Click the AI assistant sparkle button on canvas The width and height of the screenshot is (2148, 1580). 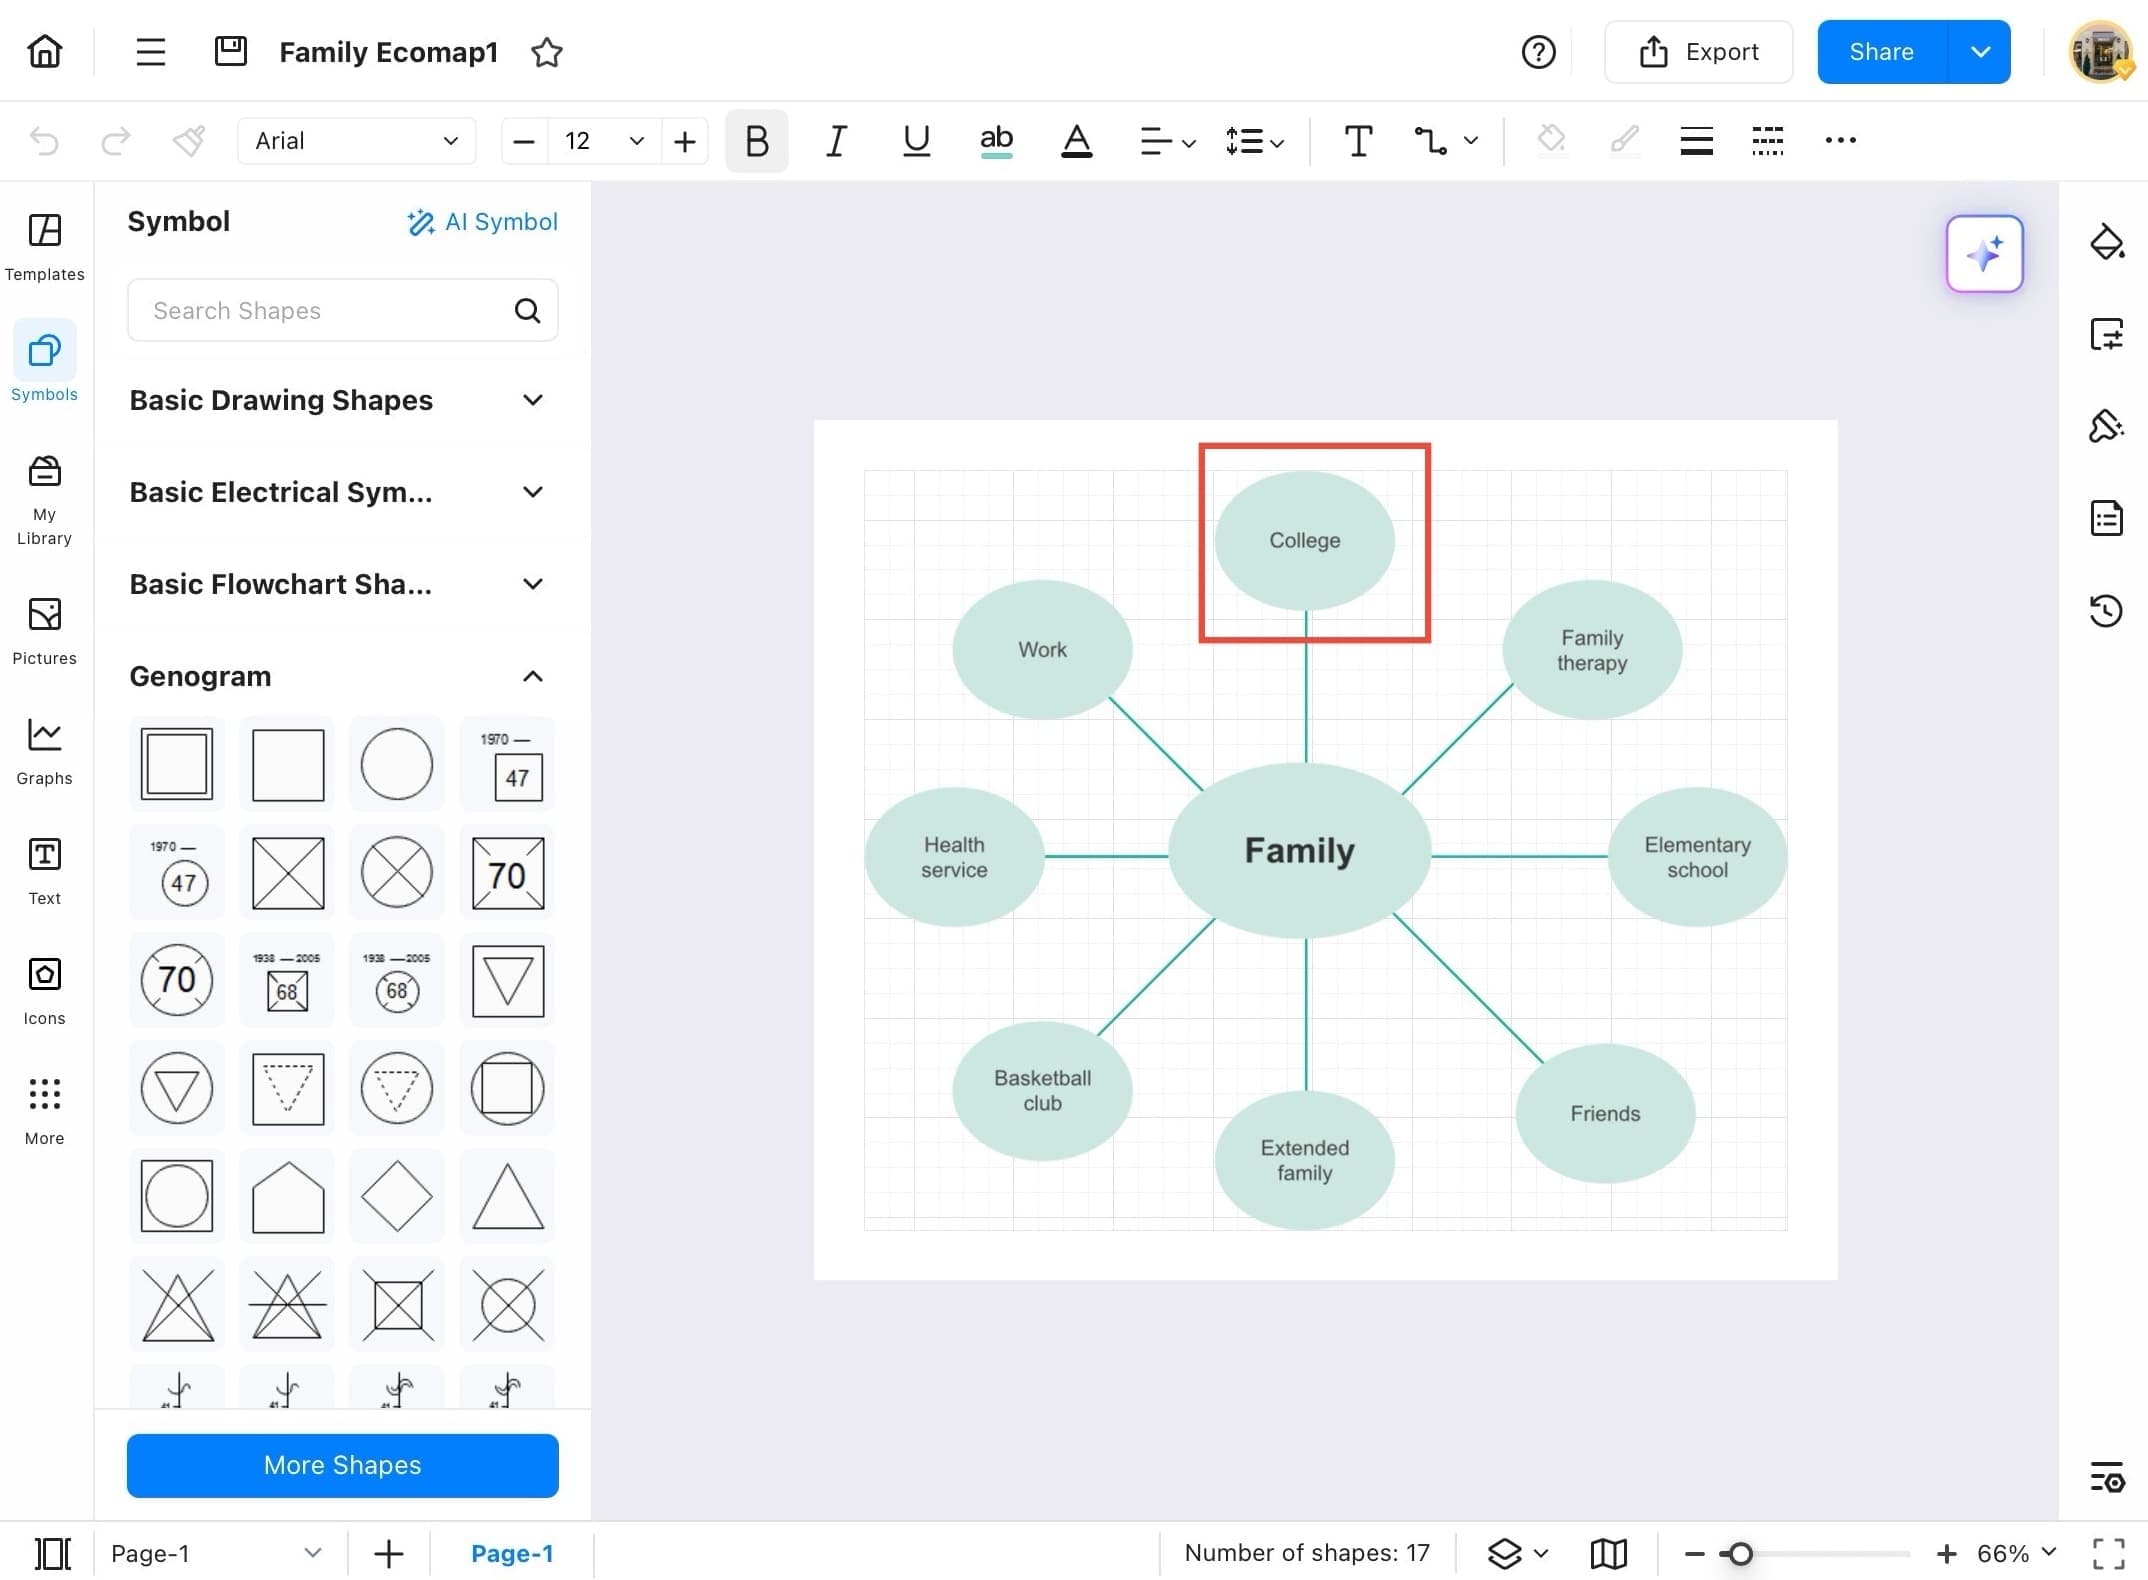tap(1984, 253)
